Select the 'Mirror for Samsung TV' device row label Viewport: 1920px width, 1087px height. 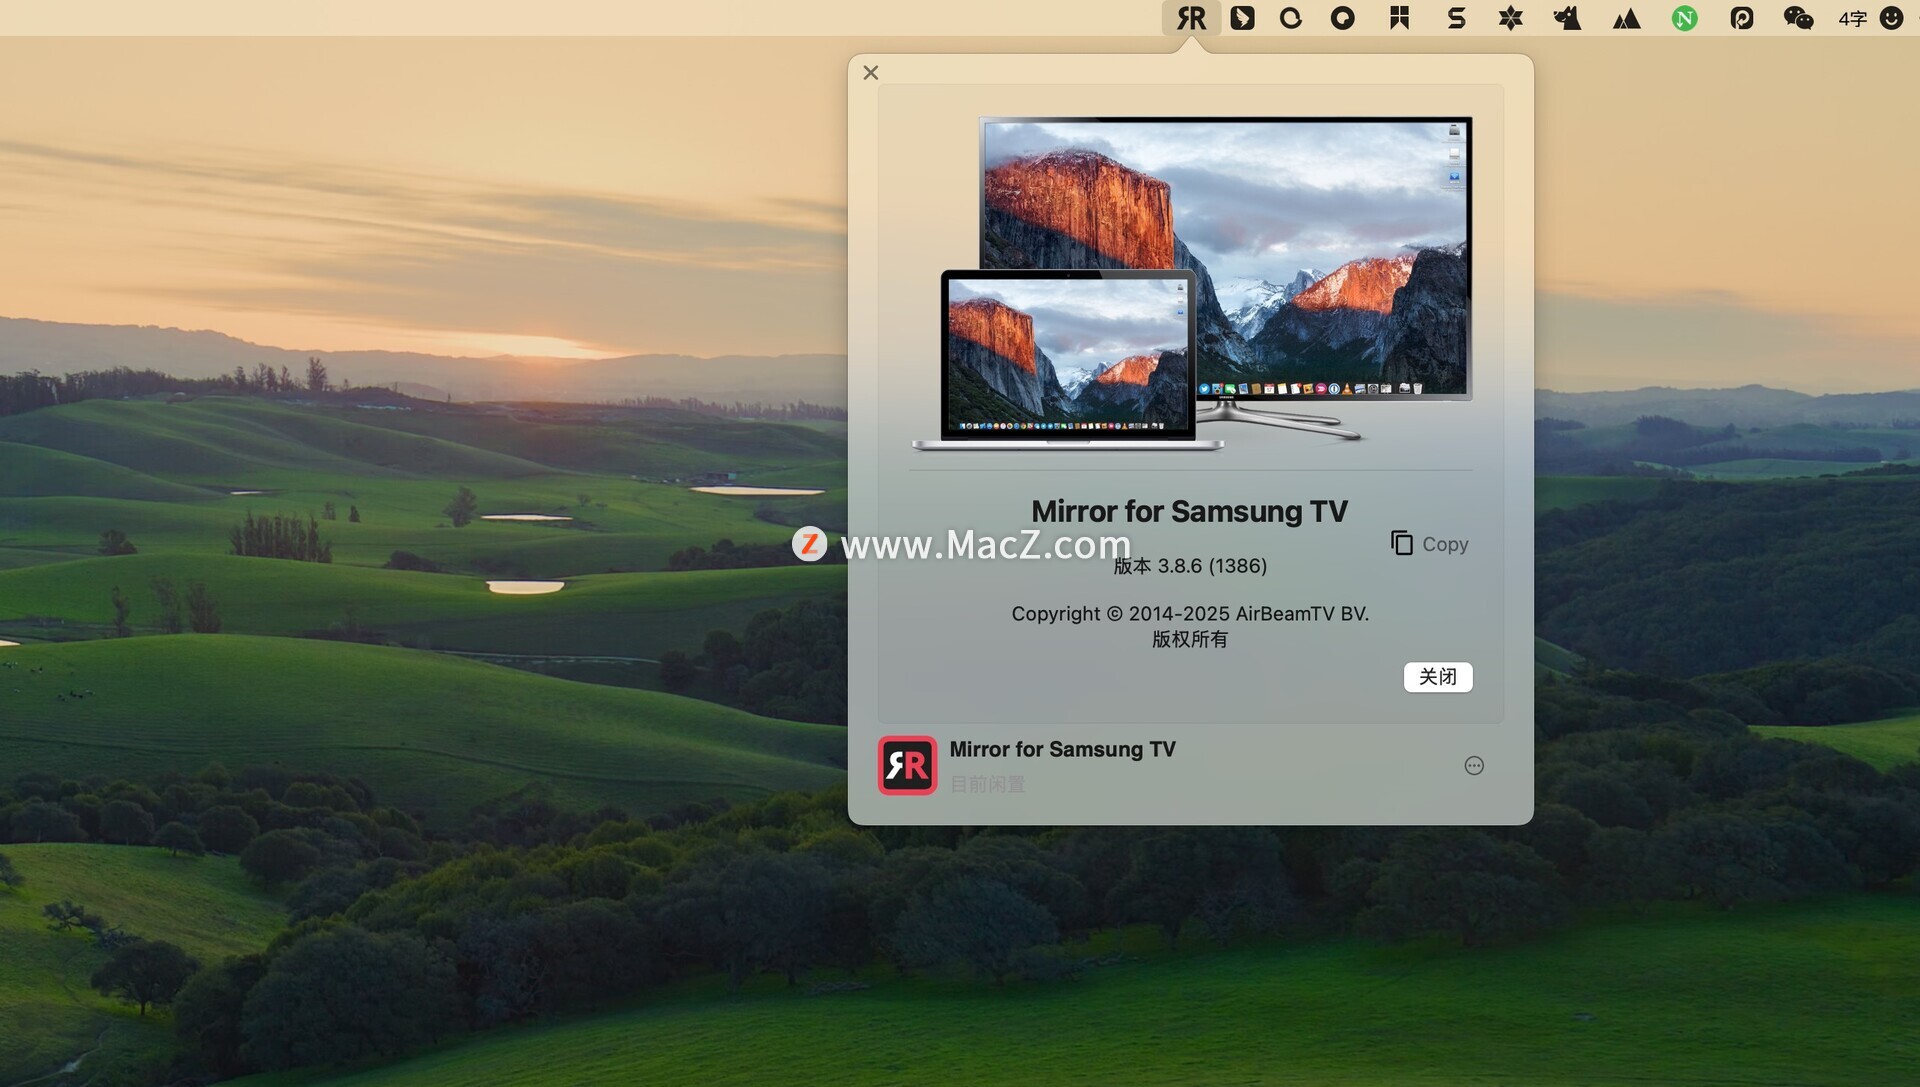pos(1062,749)
